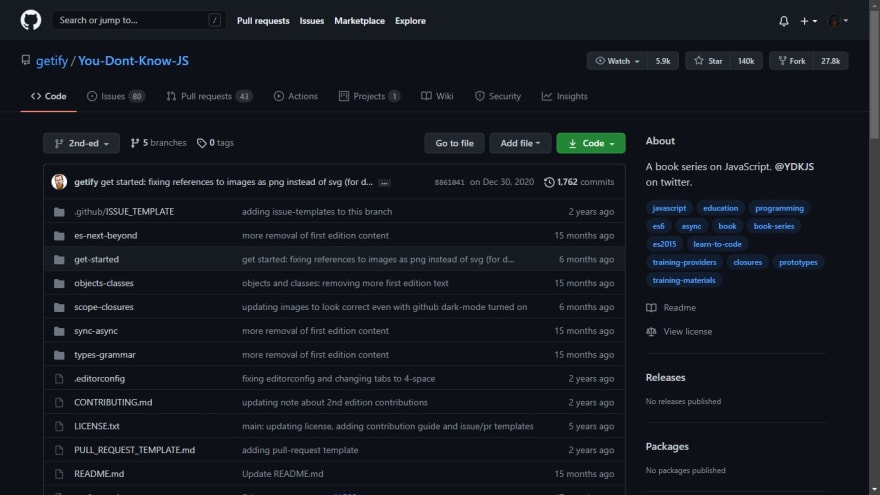Screen dimensions: 880x495
Task: Open the LICENSE.txt file name
Action: tap(97, 427)
